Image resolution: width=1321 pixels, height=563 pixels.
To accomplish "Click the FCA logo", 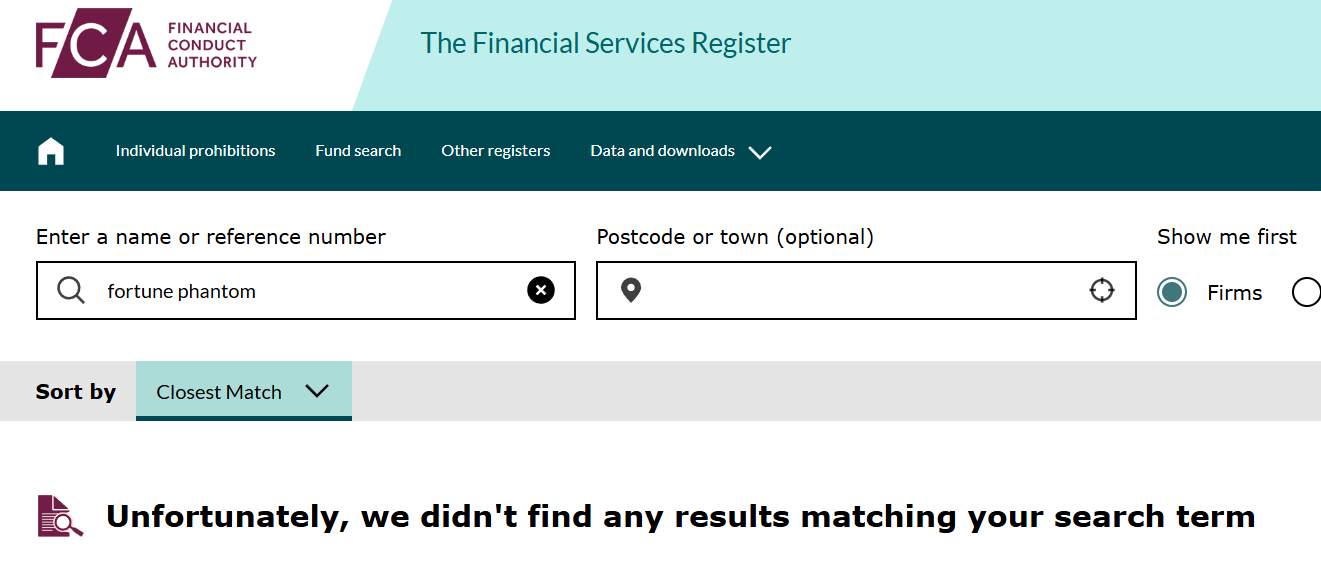I will click(146, 43).
